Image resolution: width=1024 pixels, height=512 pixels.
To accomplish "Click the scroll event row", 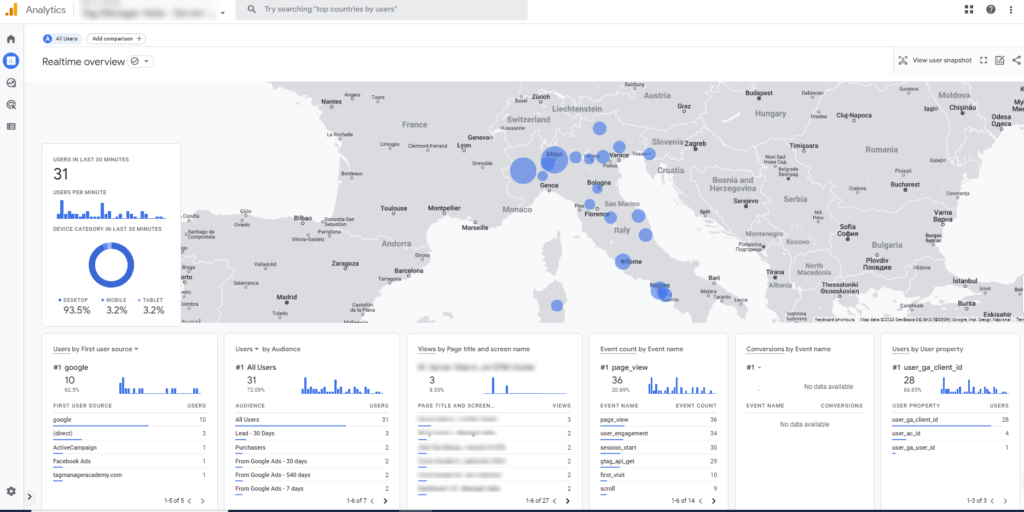I will [x=658, y=488].
